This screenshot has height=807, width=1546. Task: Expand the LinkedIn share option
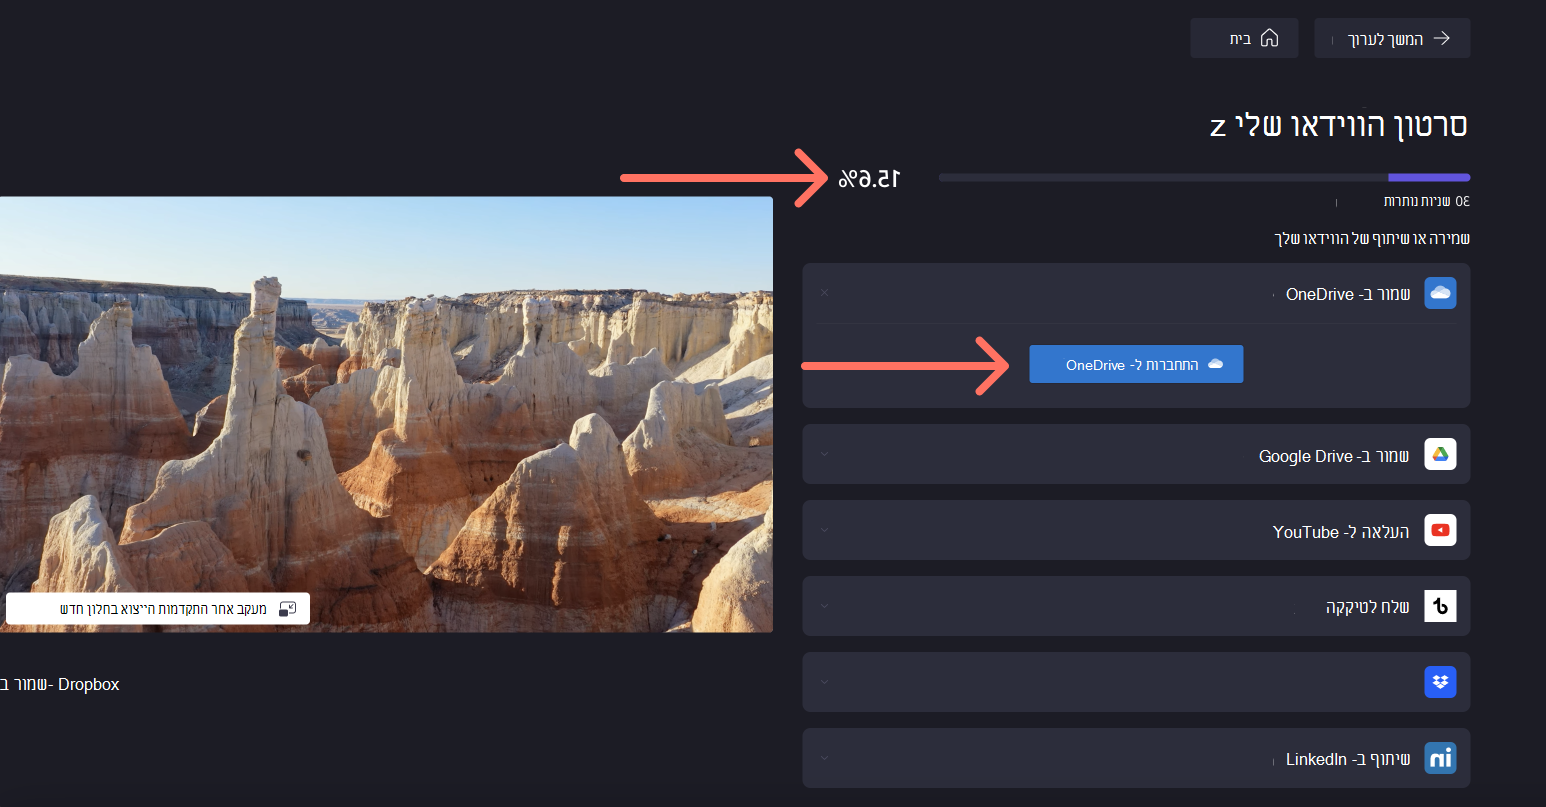824,758
